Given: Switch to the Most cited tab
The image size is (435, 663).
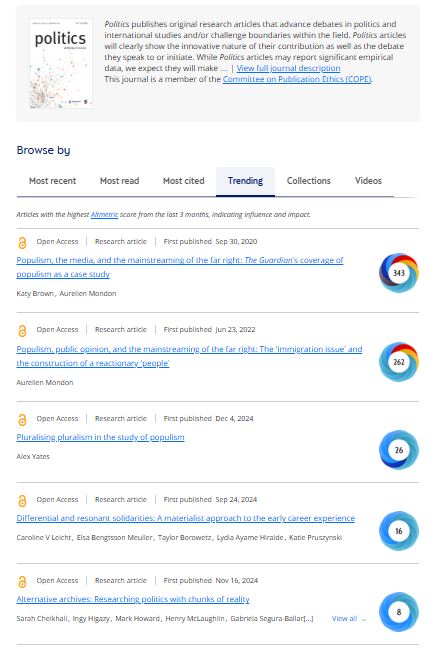Looking at the screenshot, I should 183,181.
